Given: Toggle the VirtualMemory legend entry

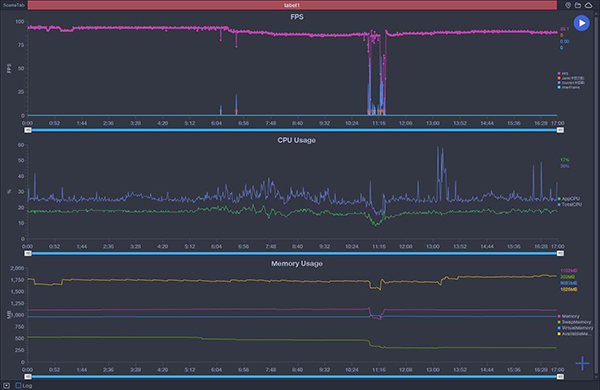Looking at the screenshot, I should 576,328.
